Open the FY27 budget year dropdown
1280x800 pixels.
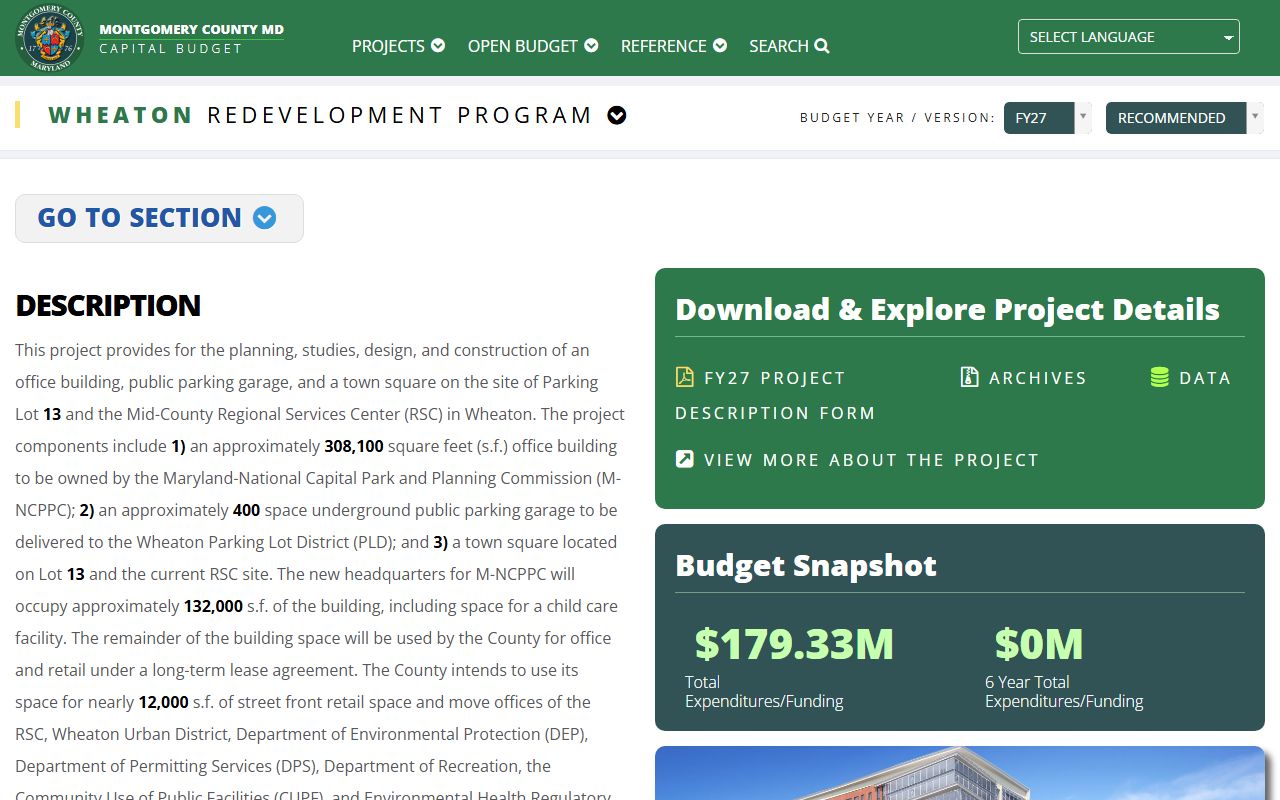pos(1048,117)
